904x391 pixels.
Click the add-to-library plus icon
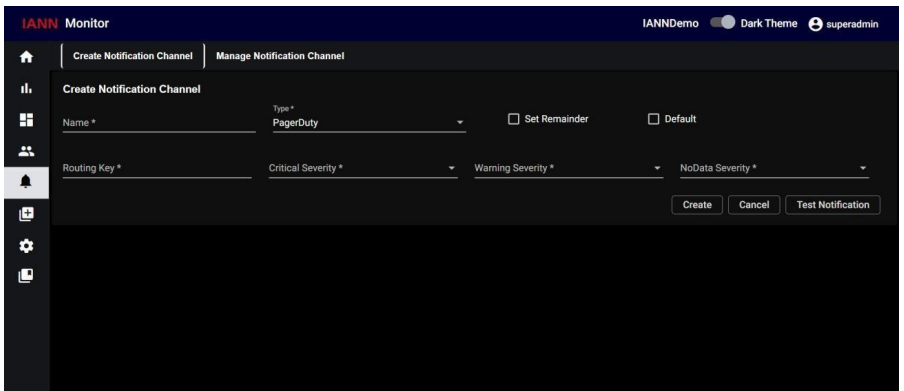27,214
